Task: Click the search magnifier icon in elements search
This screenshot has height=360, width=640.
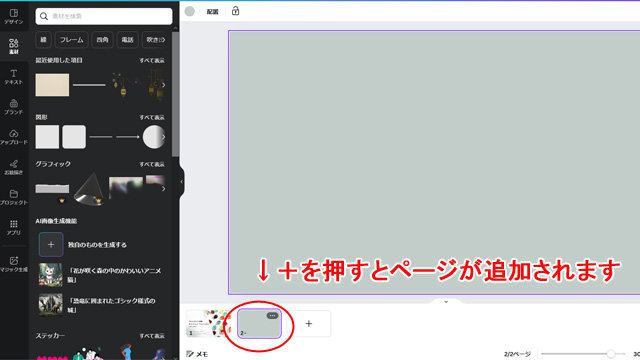Action: point(44,16)
